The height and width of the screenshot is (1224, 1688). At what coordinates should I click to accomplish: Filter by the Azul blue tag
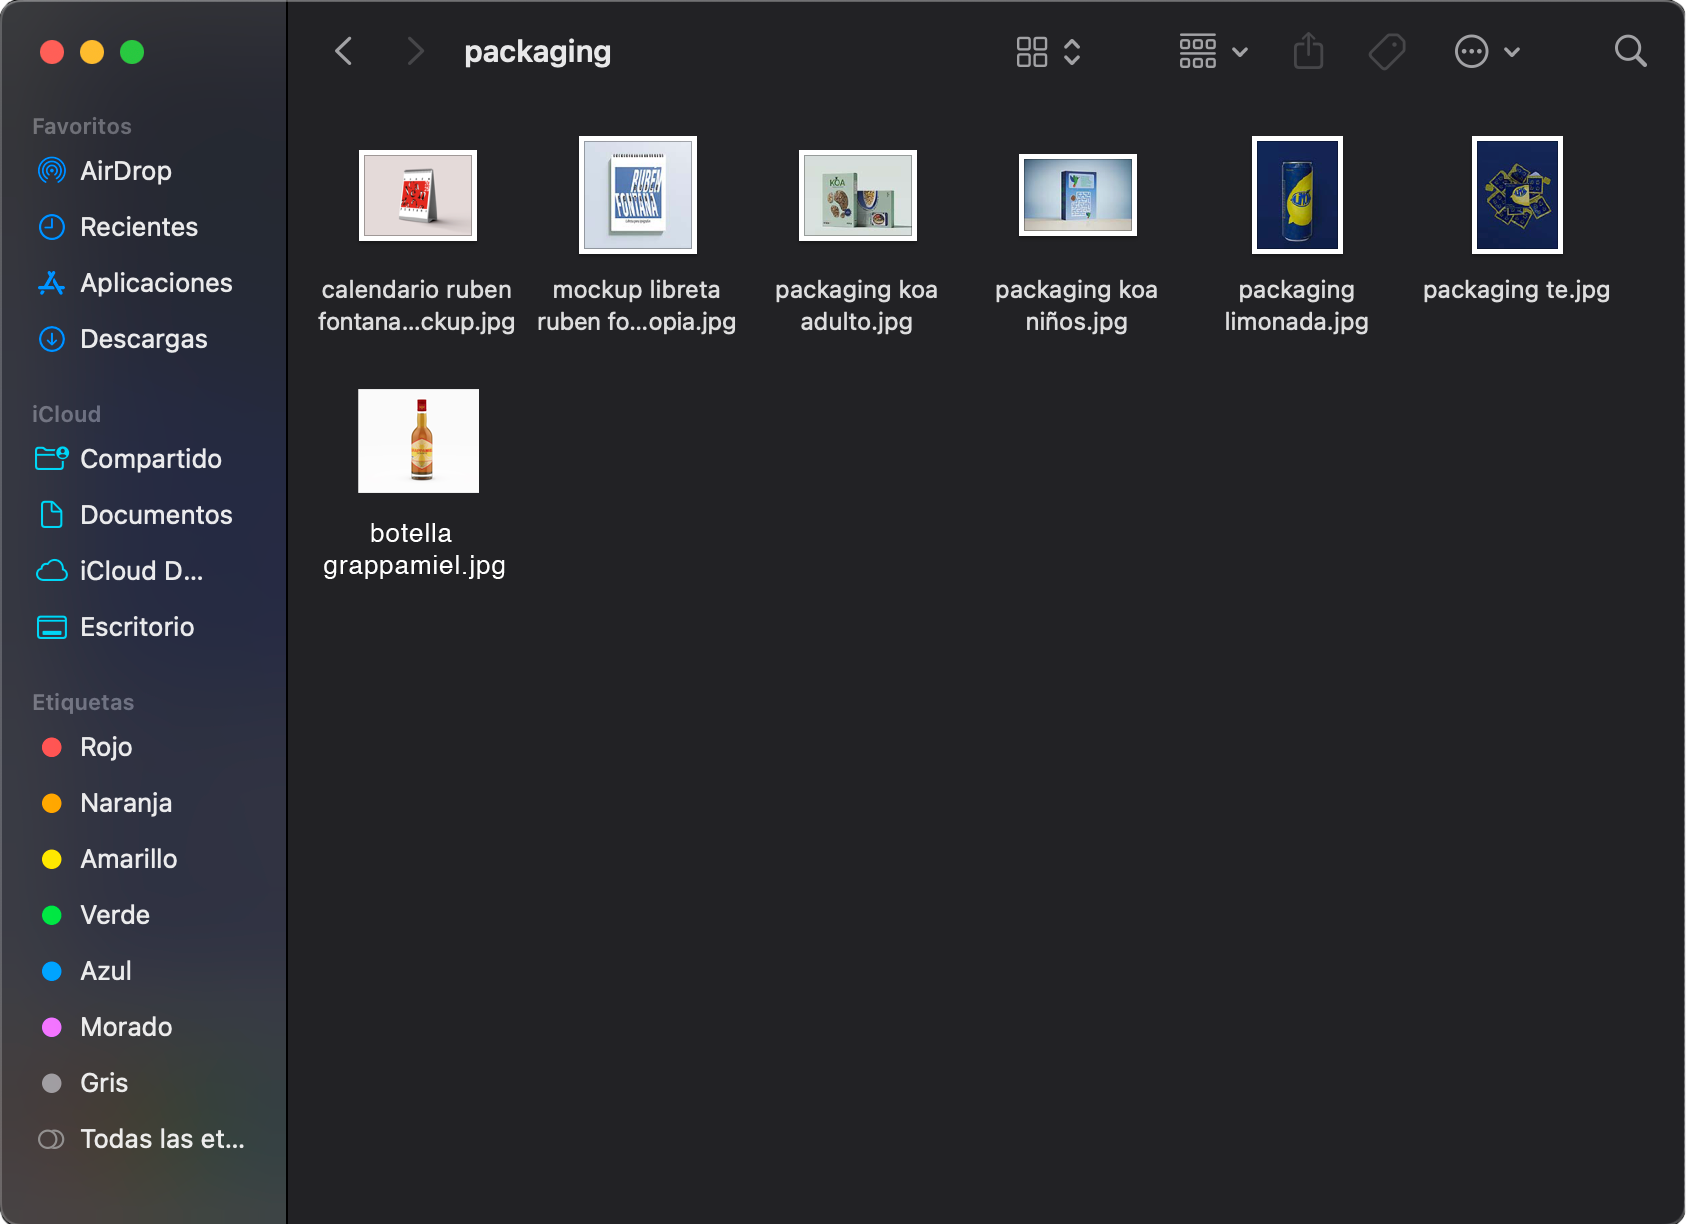[x=105, y=971]
